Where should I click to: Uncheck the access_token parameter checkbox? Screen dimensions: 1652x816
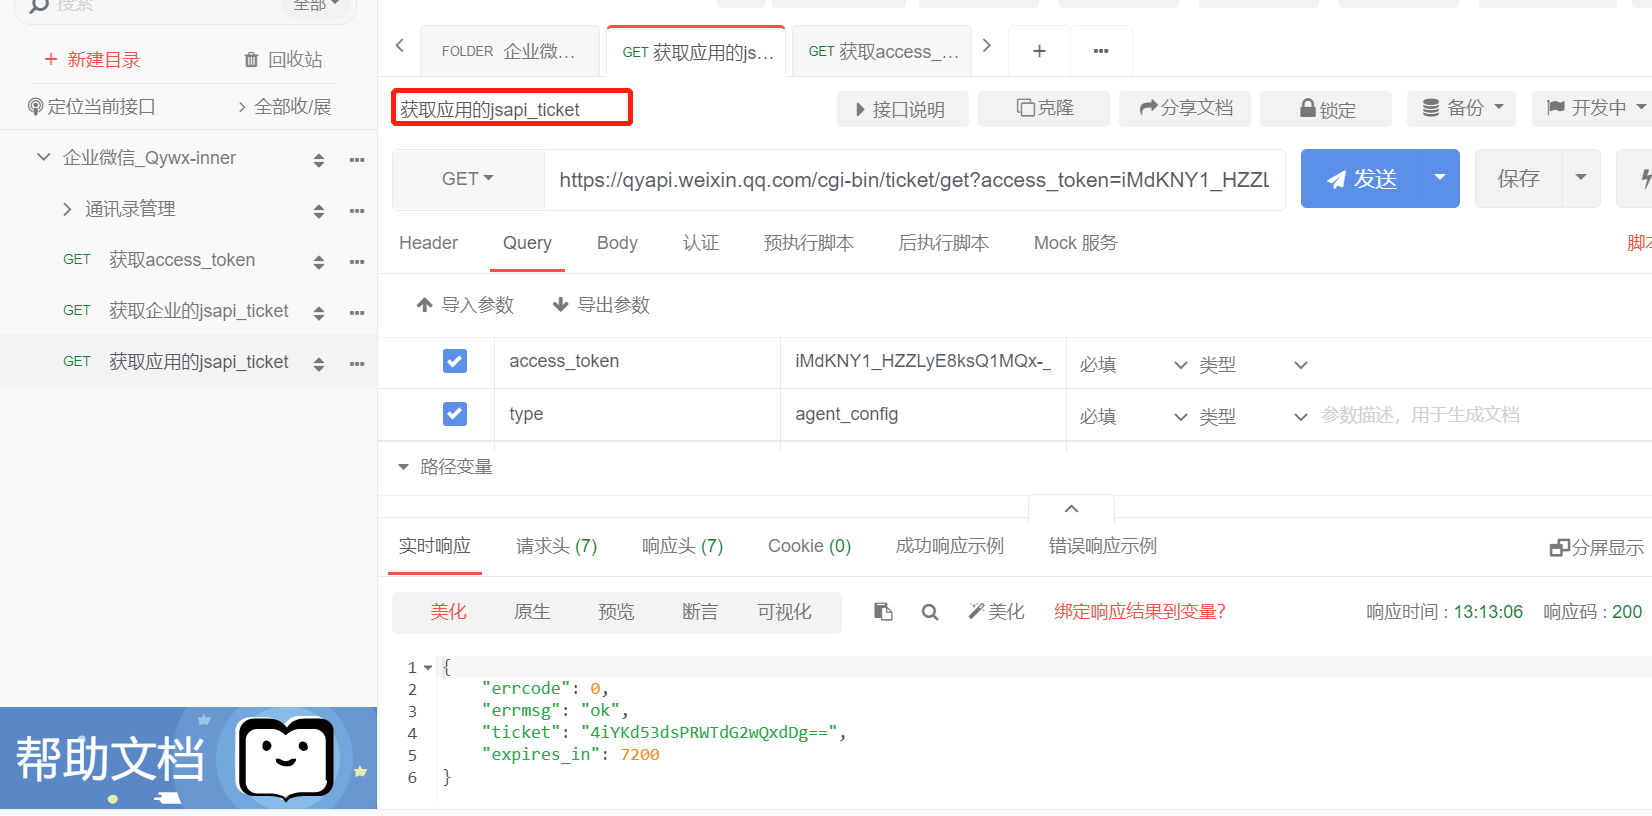pos(455,361)
